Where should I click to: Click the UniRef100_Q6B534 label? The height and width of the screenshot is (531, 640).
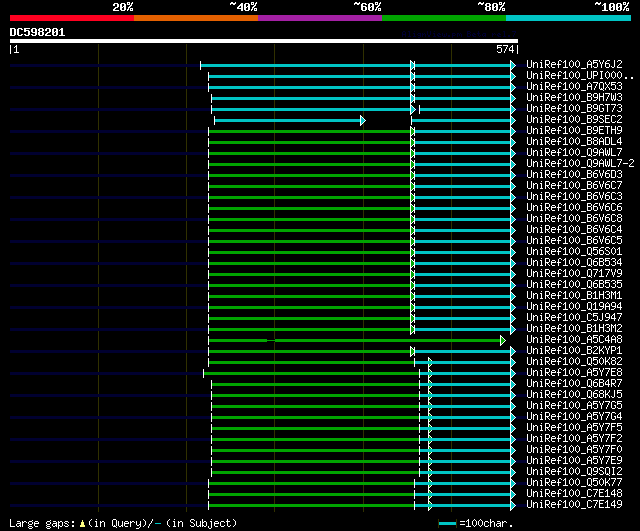[x=574, y=263]
